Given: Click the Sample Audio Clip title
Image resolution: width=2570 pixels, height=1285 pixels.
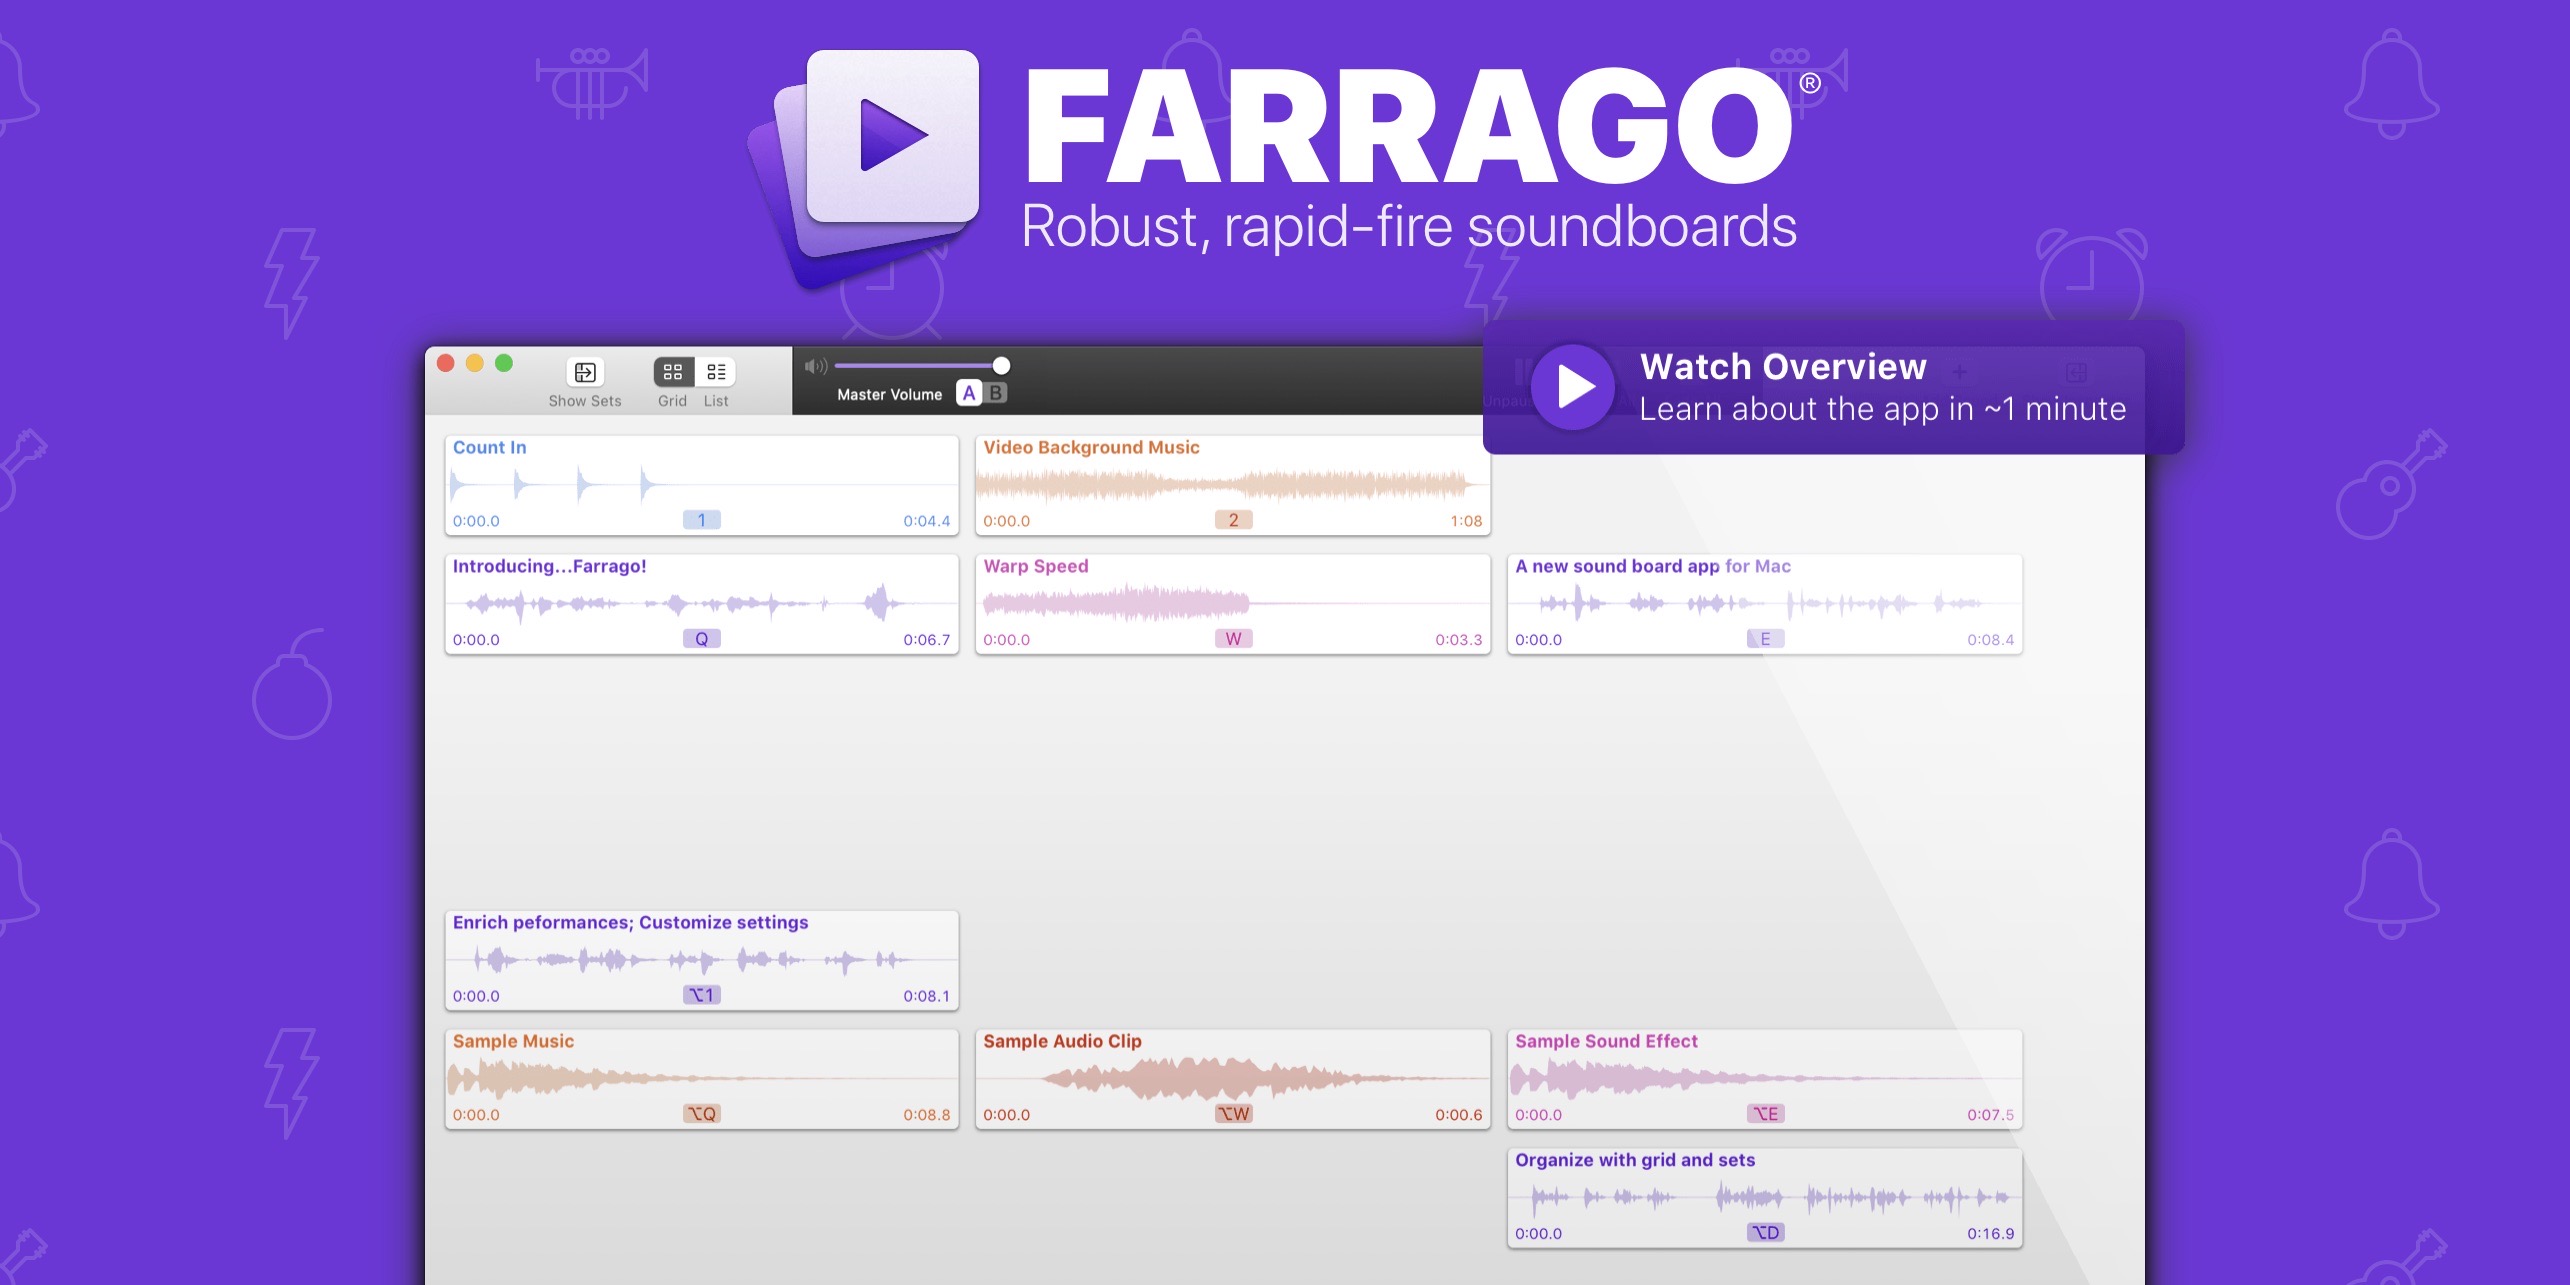Looking at the screenshot, I should [x=1062, y=1041].
